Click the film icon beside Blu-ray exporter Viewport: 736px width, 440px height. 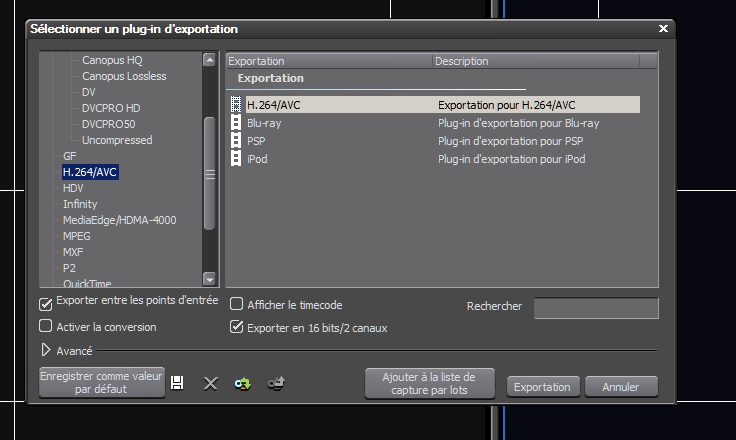(x=236, y=123)
